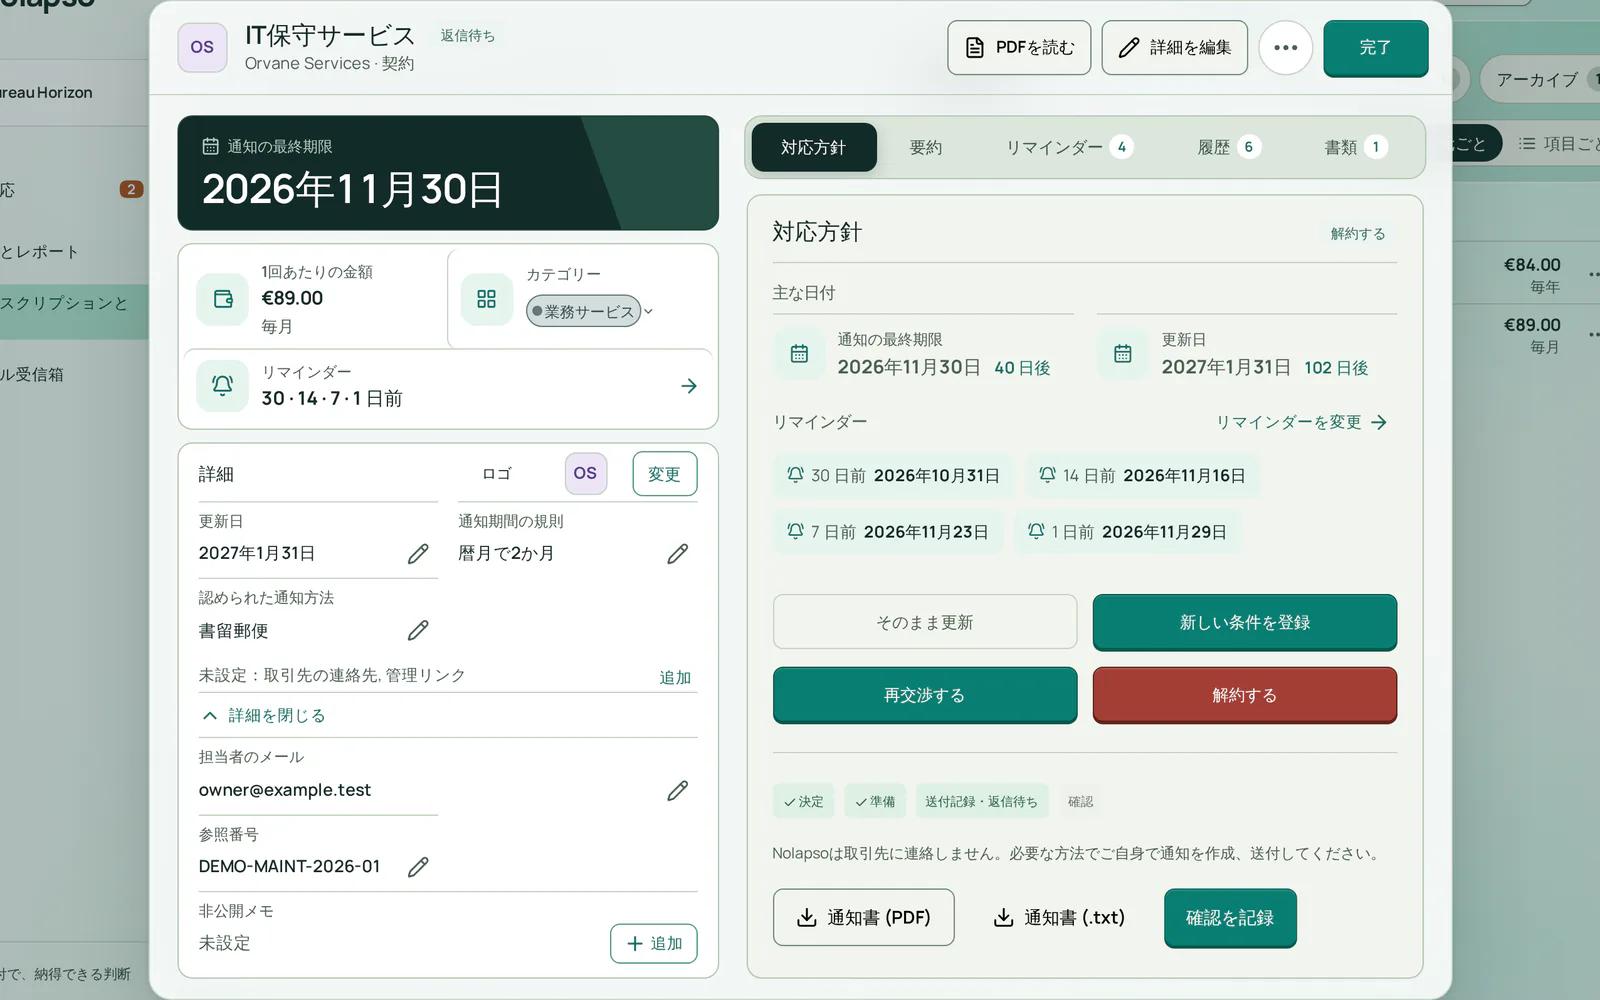Image resolution: width=1600 pixels, height=1000 pixels.
Task: Edit the owner@example.test email via pencil icon
Action: [678, 791]
